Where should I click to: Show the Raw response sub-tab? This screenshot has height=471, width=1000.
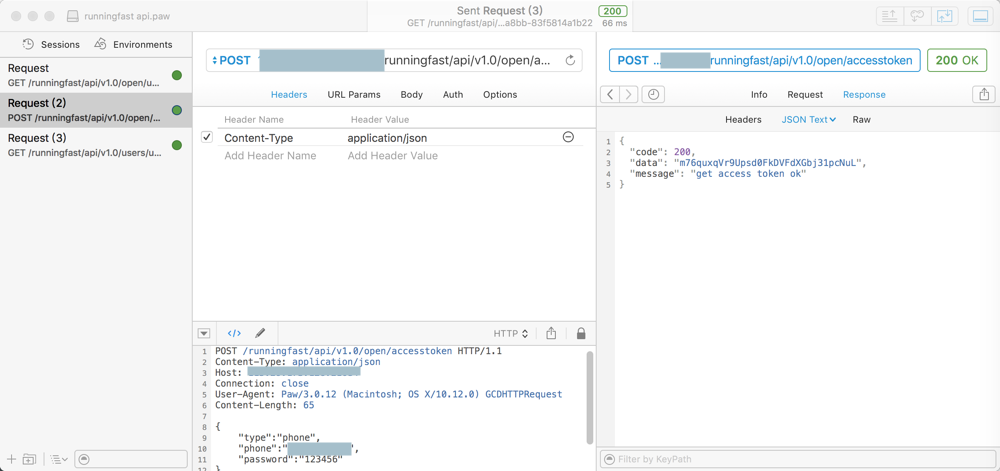click(861, 119)
